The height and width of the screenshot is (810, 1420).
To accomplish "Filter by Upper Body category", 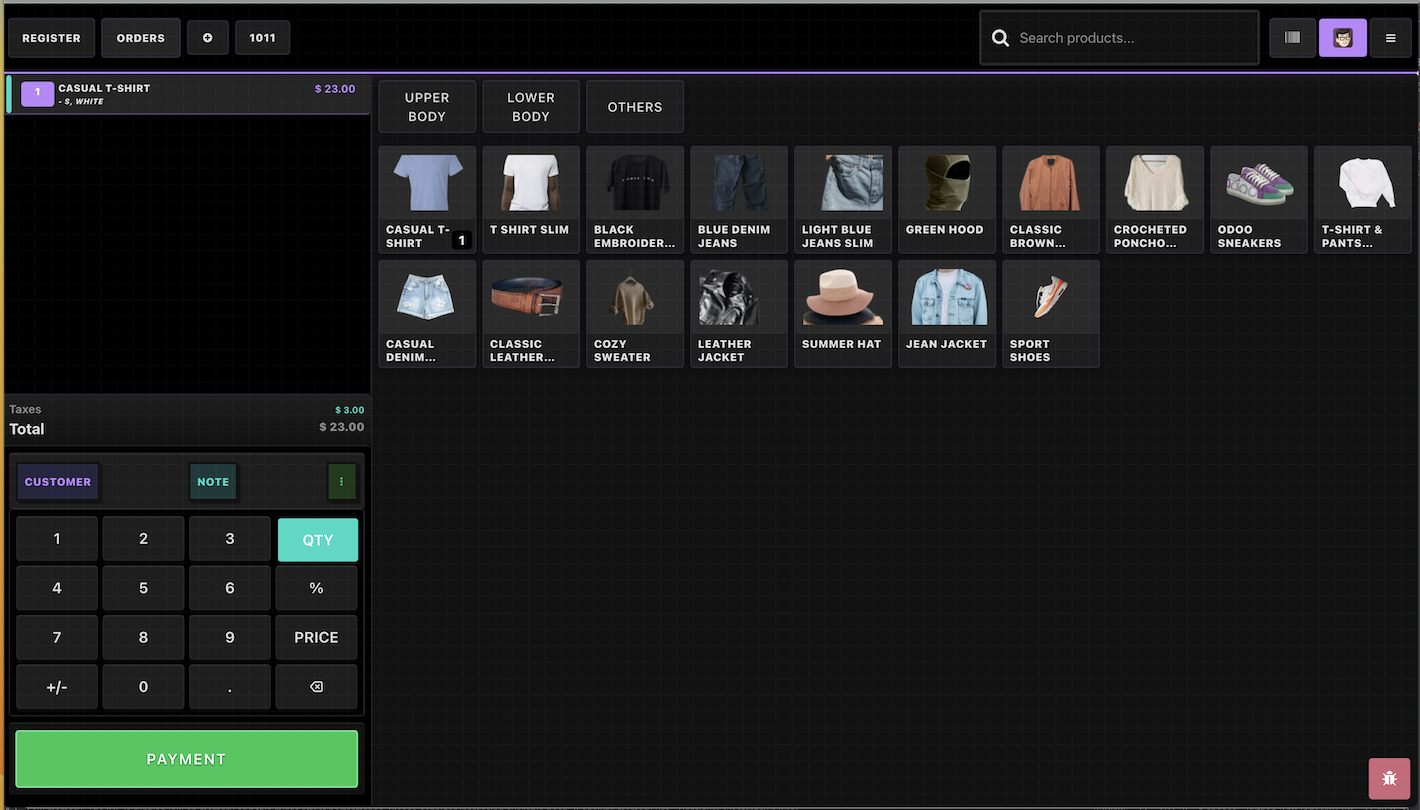I will [427, 107].
